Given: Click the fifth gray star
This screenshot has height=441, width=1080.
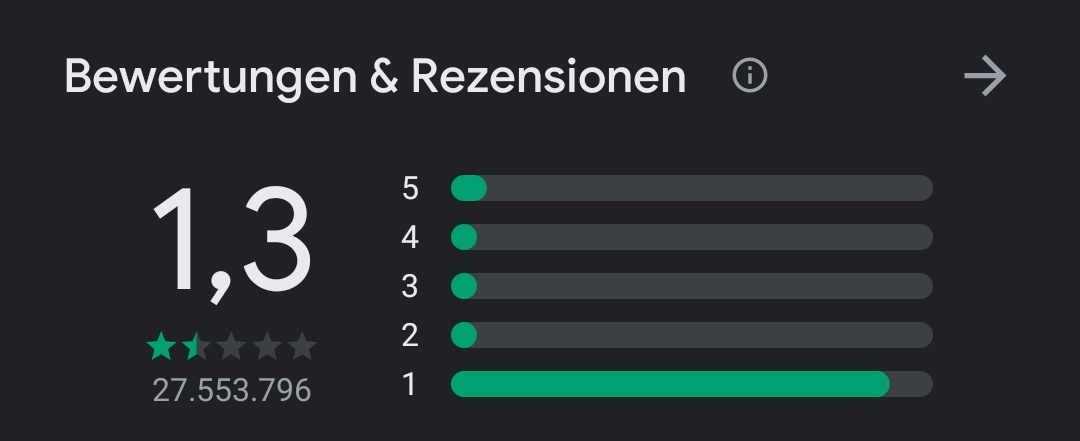Looking at the screenshot, I should point(302,346).
